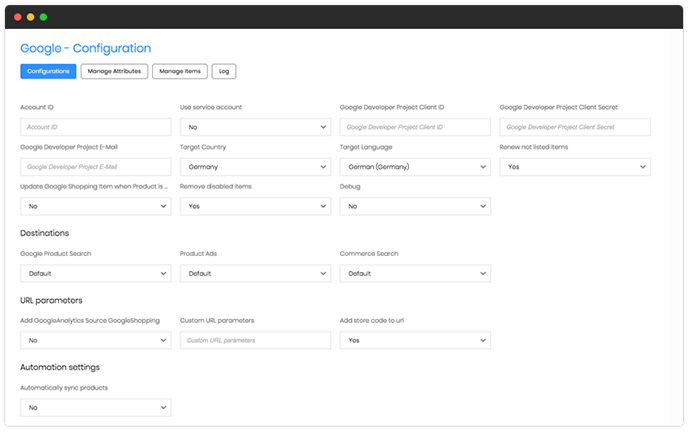Click the green maximize window button
This screenshot has height=432, width=689.
(44, 17)
